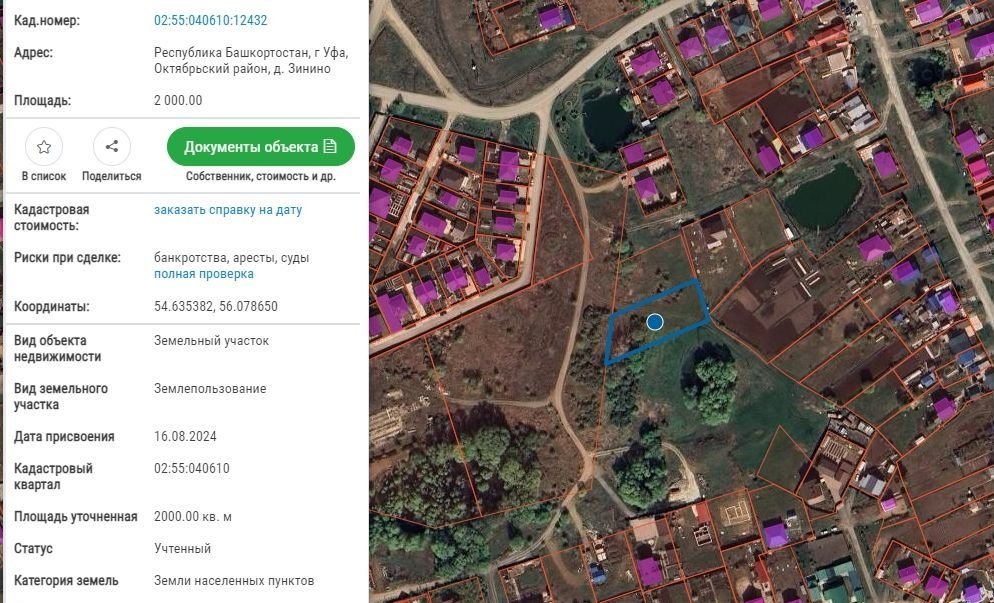Click the assignment date 16.08.2024
Screen dimensions: 994x603
tap(185, 436)
